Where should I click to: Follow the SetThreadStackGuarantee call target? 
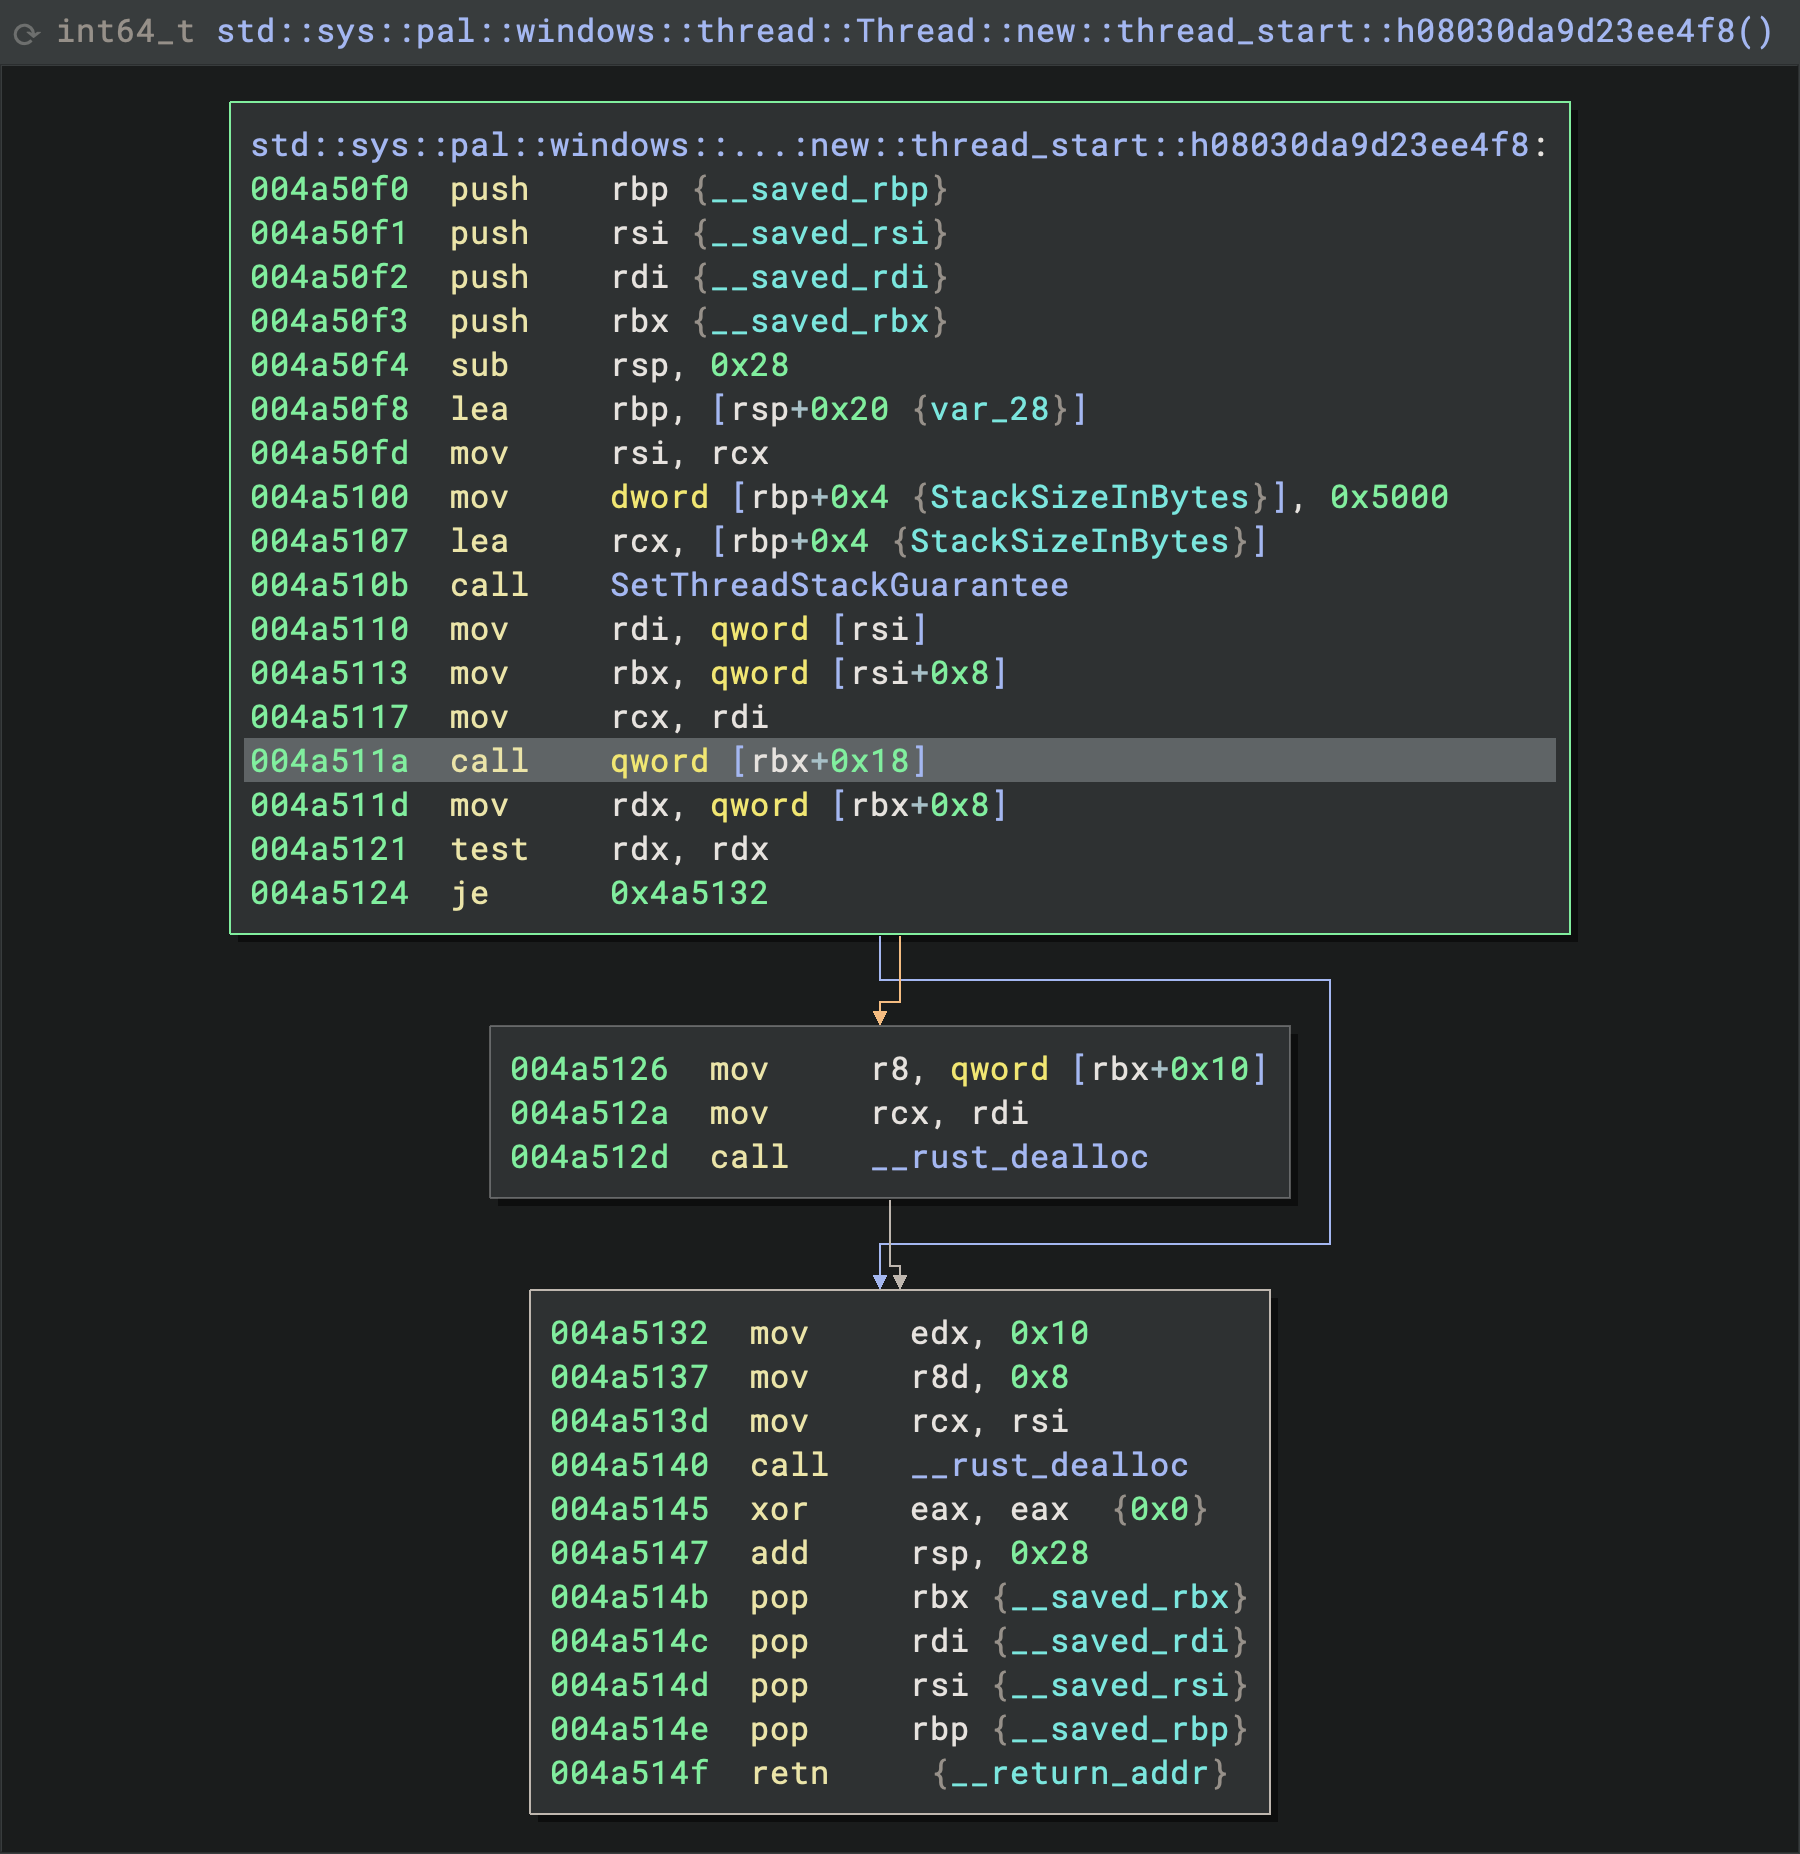(839, 585)
